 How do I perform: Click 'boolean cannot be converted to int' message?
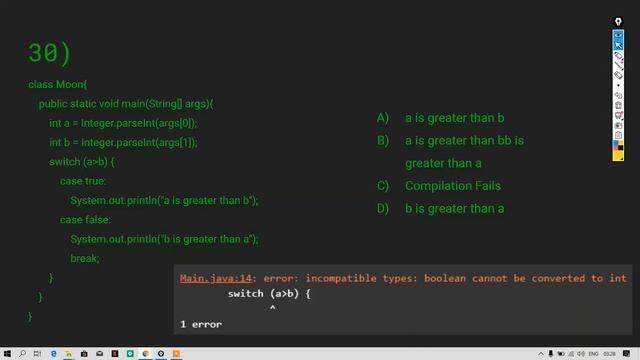[x=525, y=278]
